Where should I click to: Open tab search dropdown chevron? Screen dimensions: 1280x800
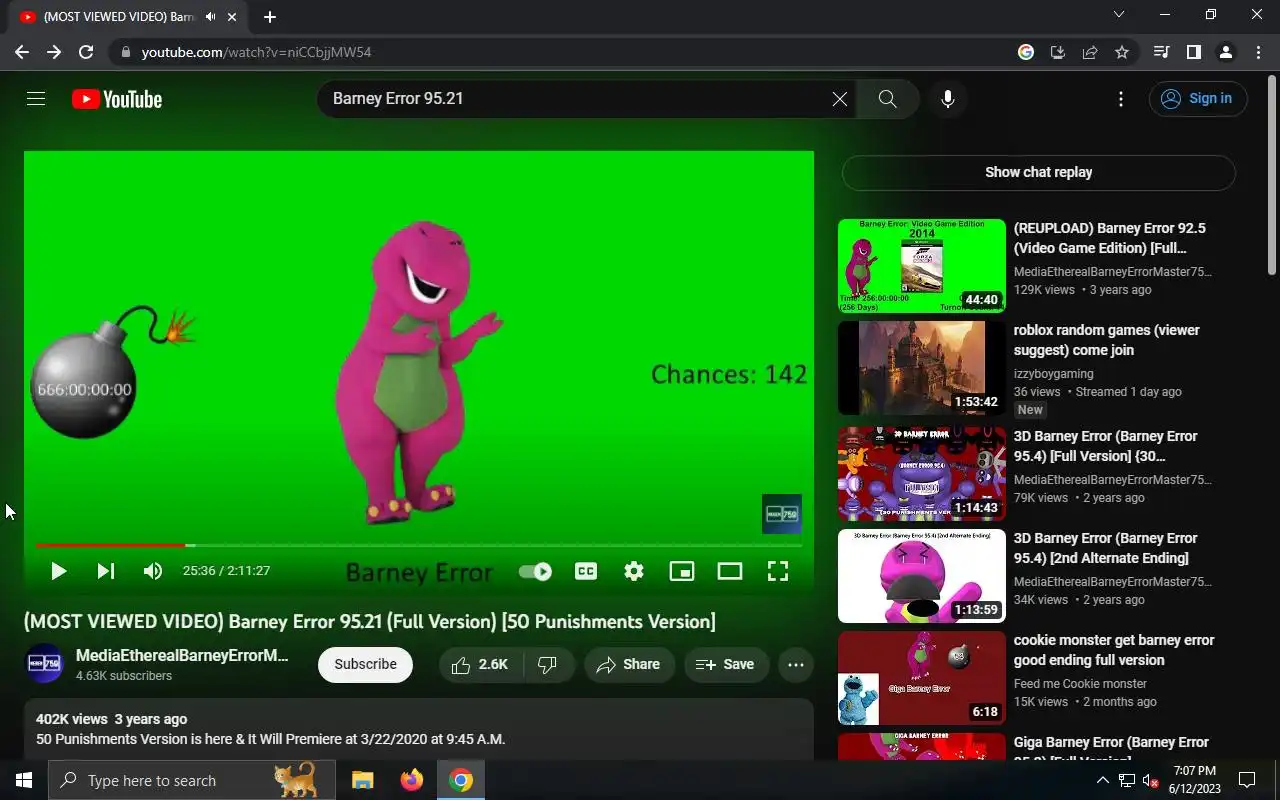click(1119, 14)
